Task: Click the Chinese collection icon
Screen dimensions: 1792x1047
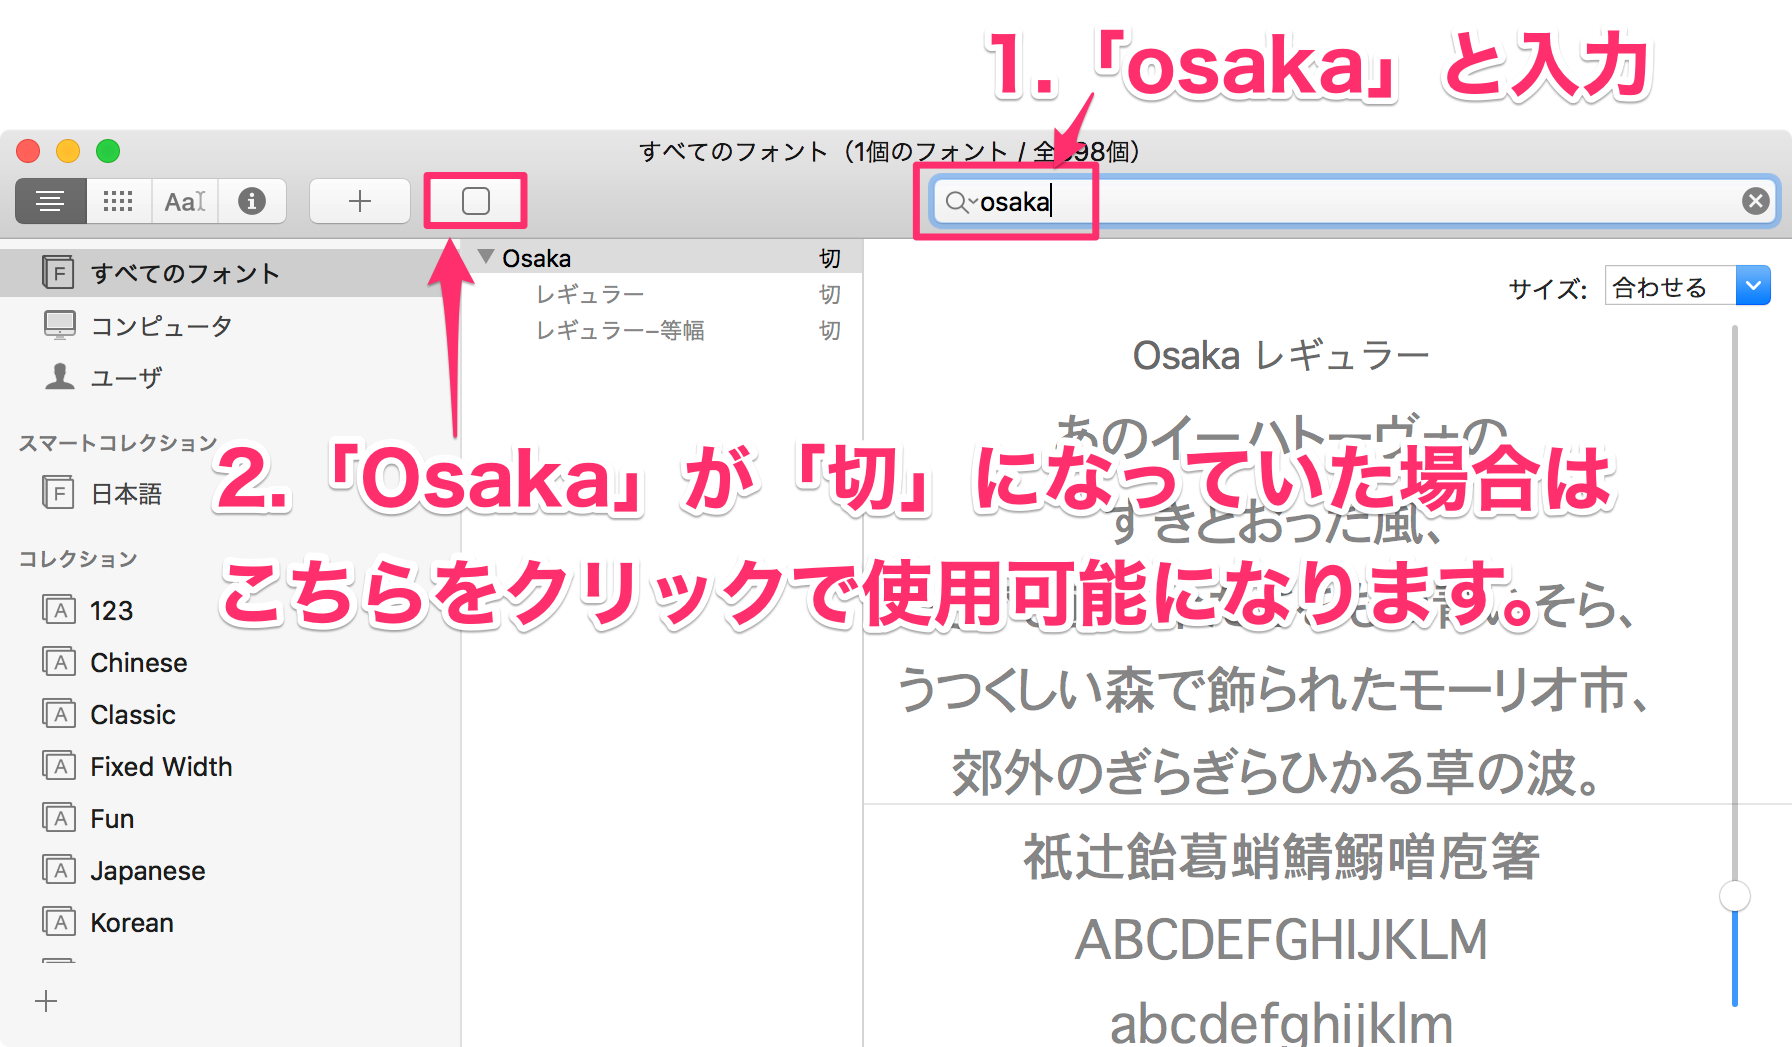Action: click(x=59, y=662)
